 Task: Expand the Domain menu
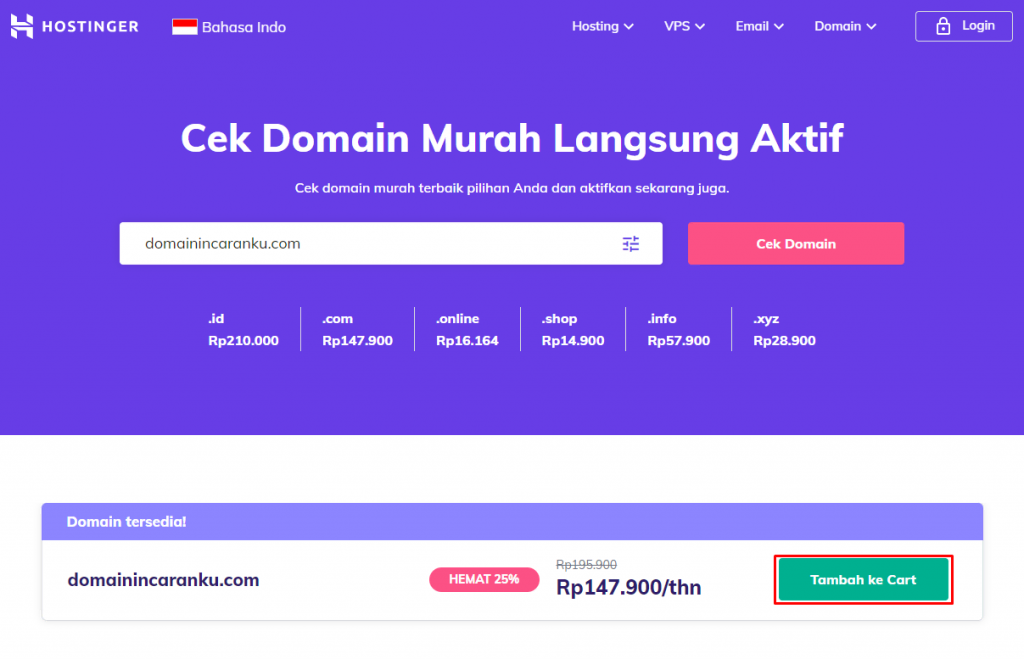[x=844, y=26]
